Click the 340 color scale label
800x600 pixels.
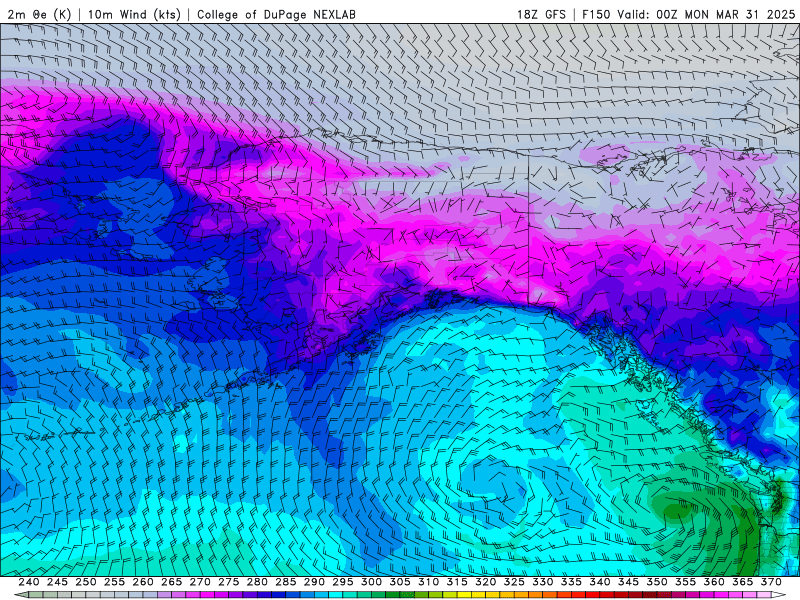click(601, 582)
